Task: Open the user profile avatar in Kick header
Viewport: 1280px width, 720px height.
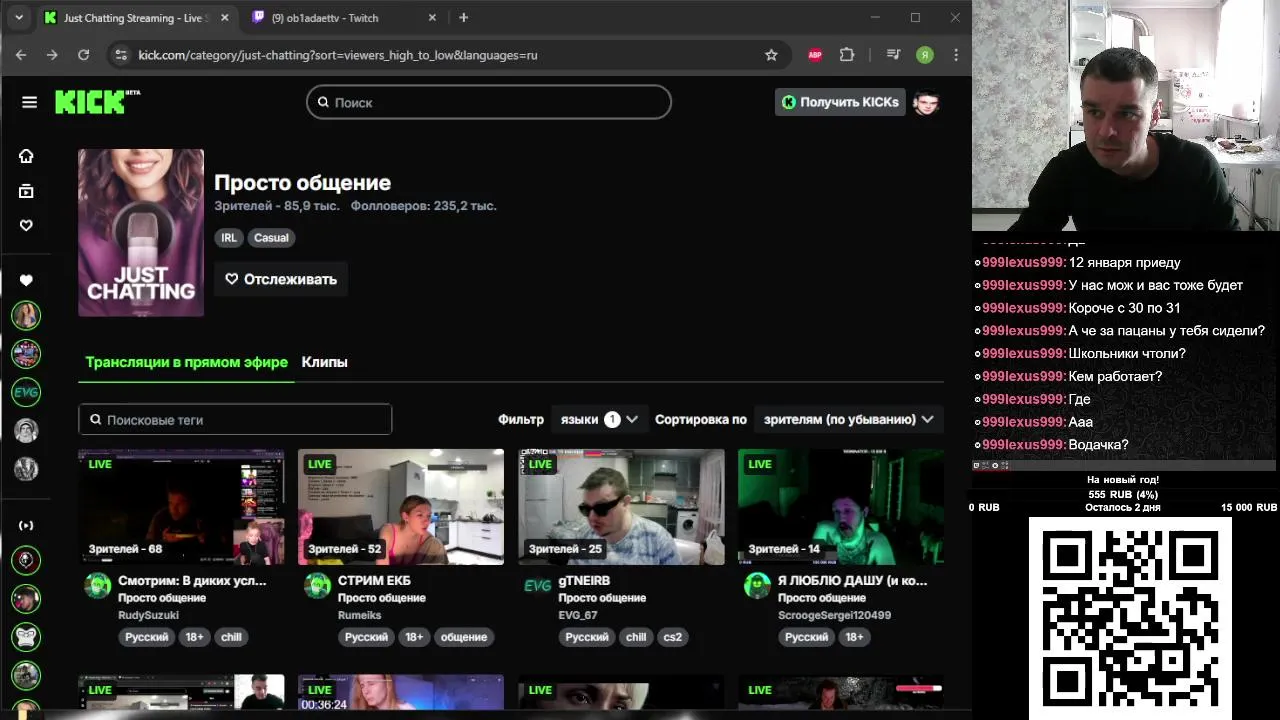Action: [926, 102]
